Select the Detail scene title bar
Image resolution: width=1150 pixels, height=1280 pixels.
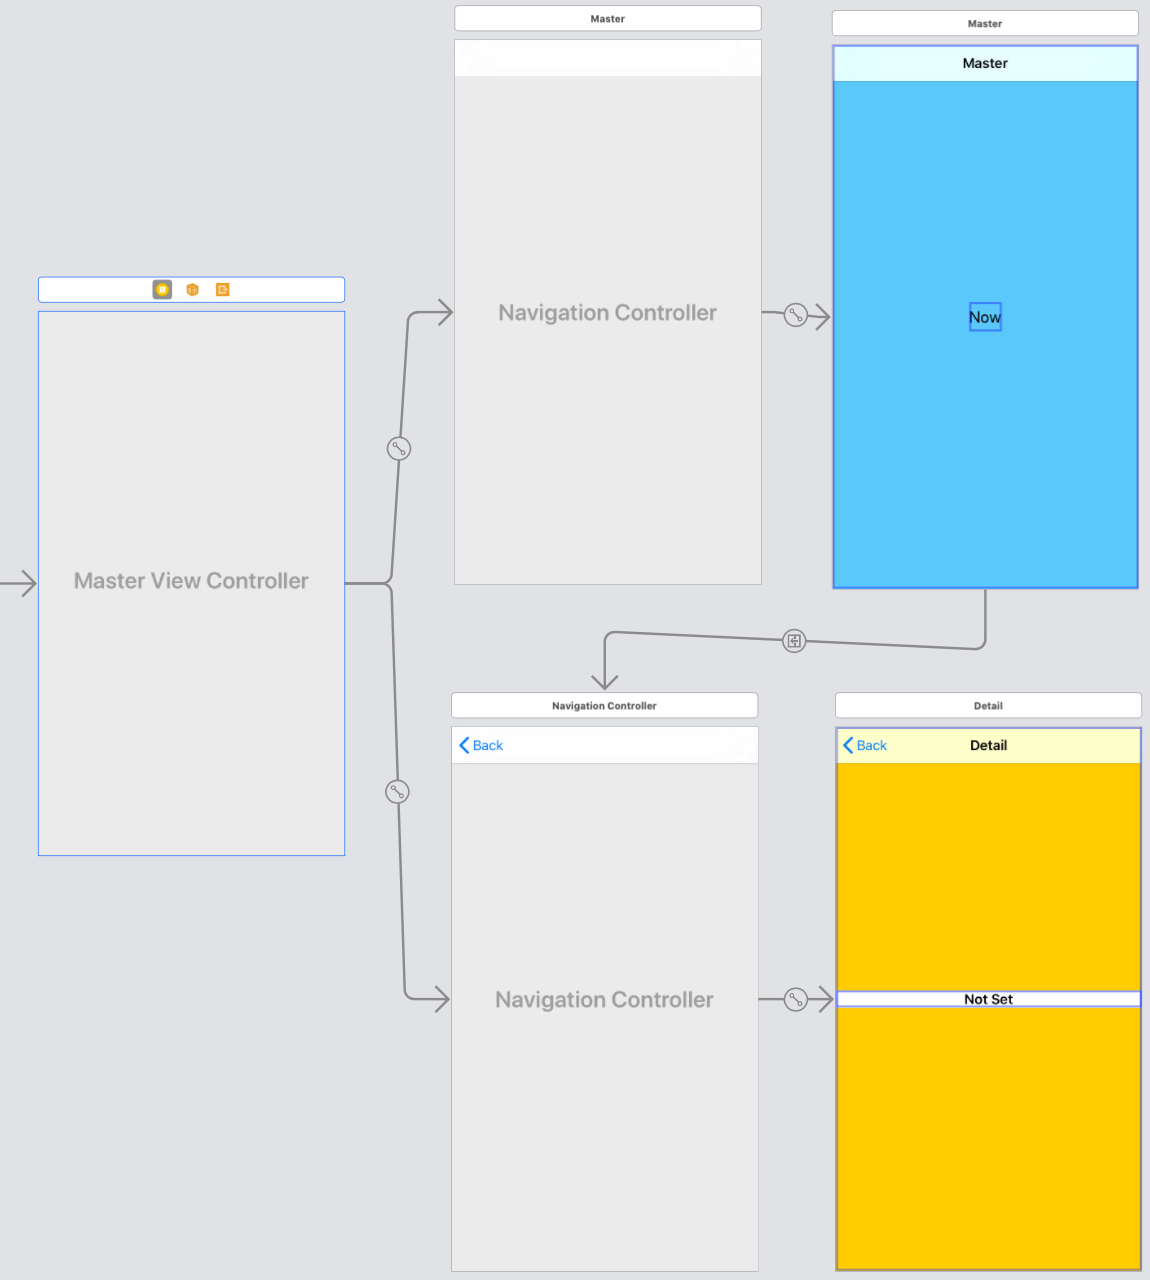point(988,706)
